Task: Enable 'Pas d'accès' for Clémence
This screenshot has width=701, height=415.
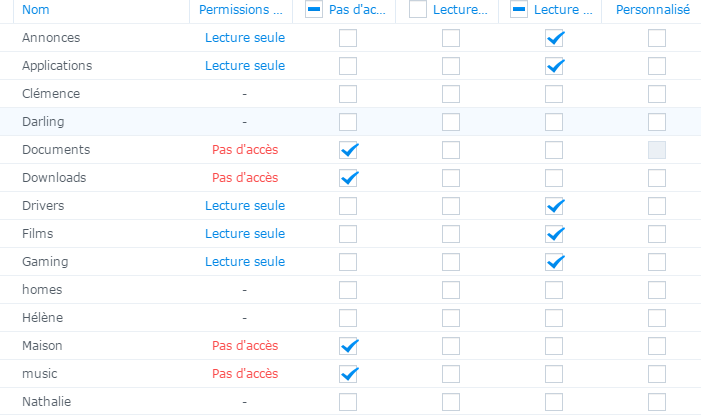Action: tap(348, 94)
